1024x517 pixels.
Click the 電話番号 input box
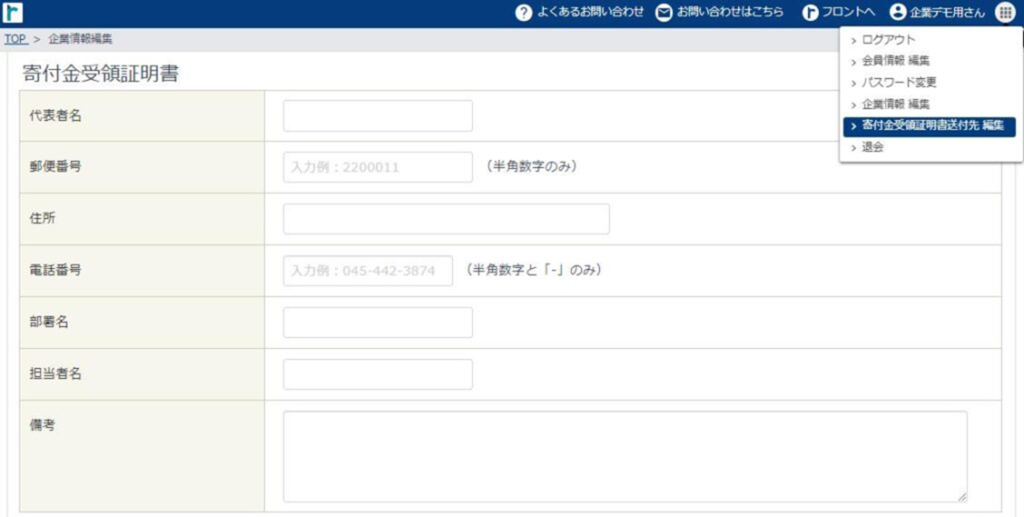pyautogui.click(x=367, y=271)
